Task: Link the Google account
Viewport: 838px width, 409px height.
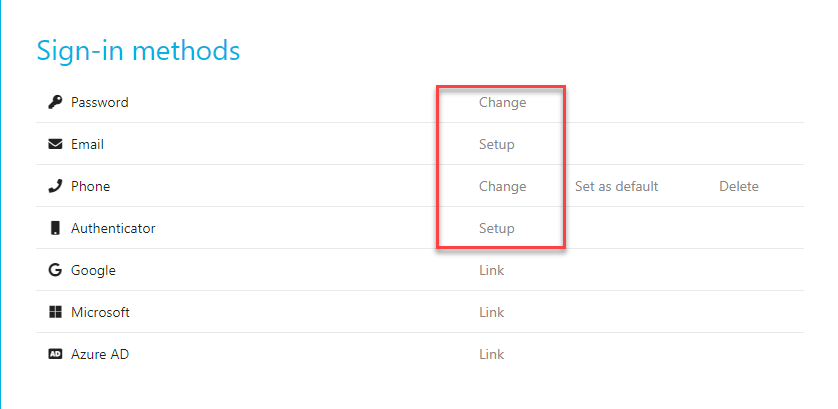Action: [x=491, y=270]
